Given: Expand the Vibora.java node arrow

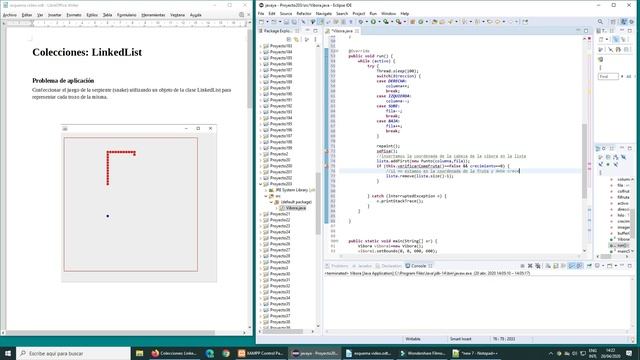Looking at the screenshot, I should click(277, 208).
